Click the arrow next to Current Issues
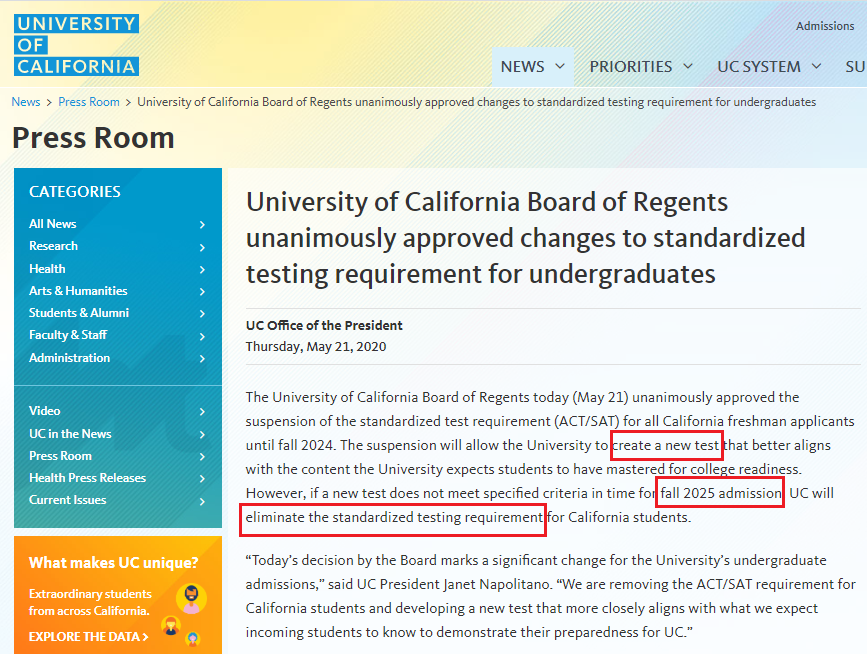 (x=202, y=501)
